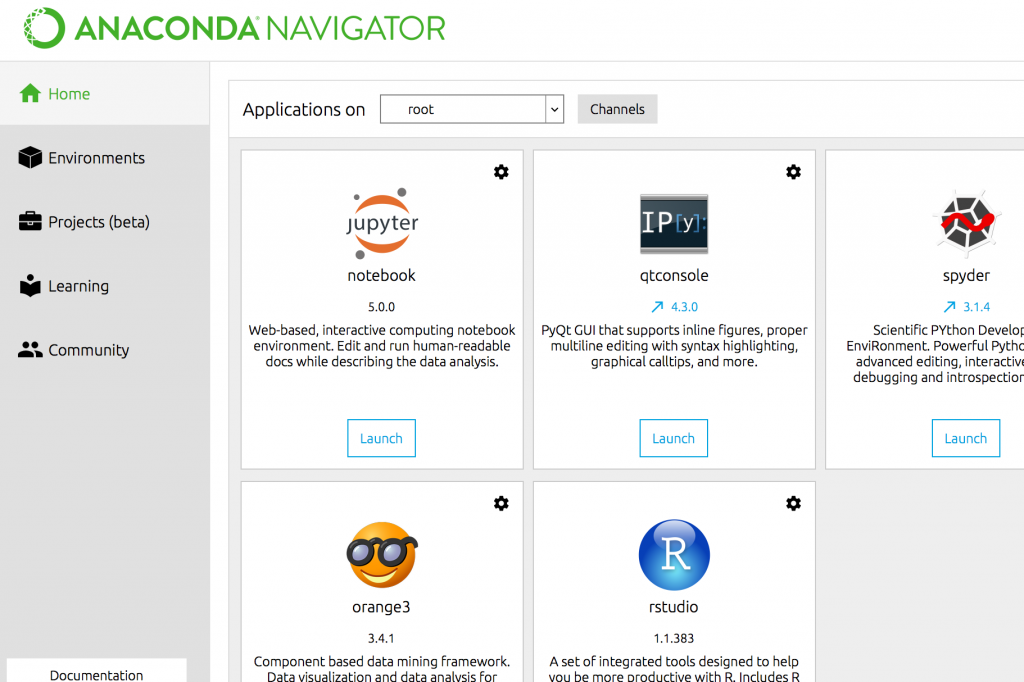Click the orange3 version 3.4.1 text
The width and height of the screenshot is (1024, 682).
(381, 638)
